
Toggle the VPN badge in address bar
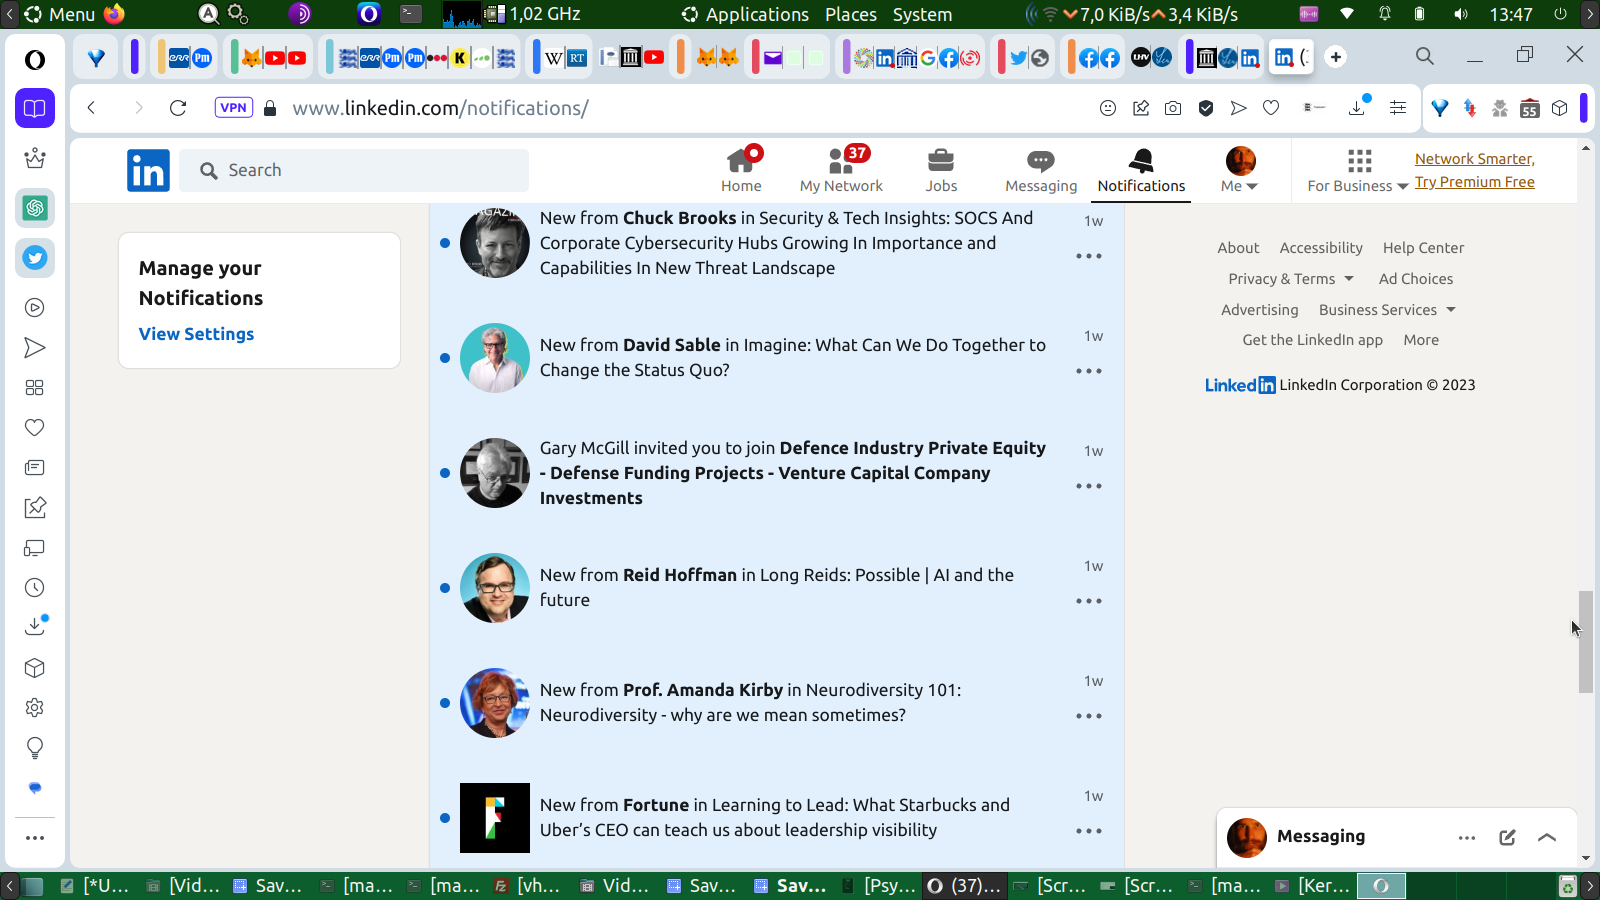click(x=234, y=108)
